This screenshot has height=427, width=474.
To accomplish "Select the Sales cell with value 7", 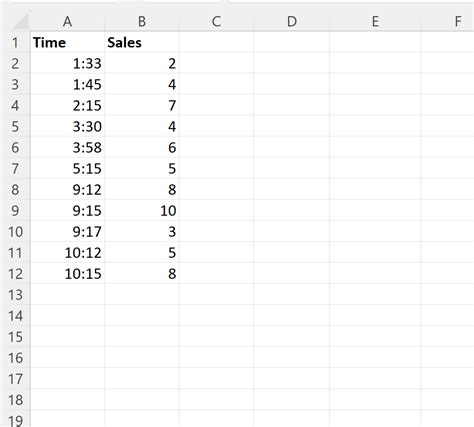I will pyautogui.click(x=142, y=105).
